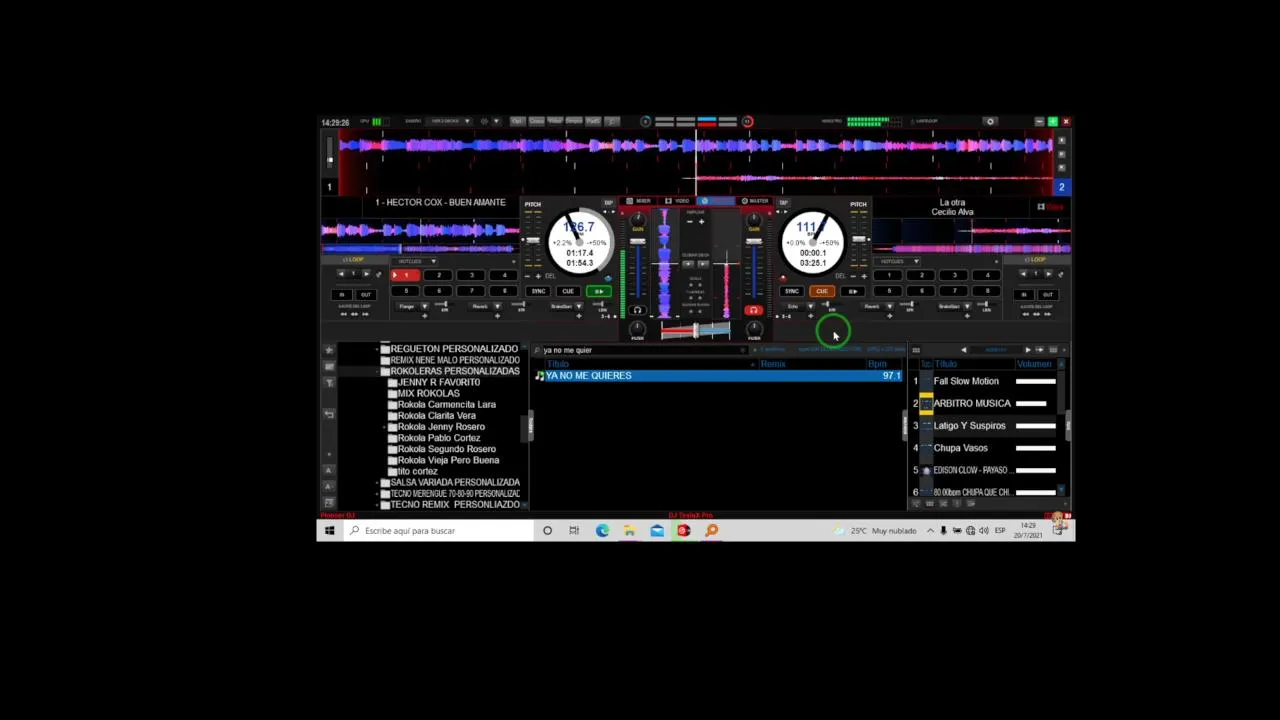Open File Explorer from taskbar
This screenshot has height=720, width=1280.
629,531
